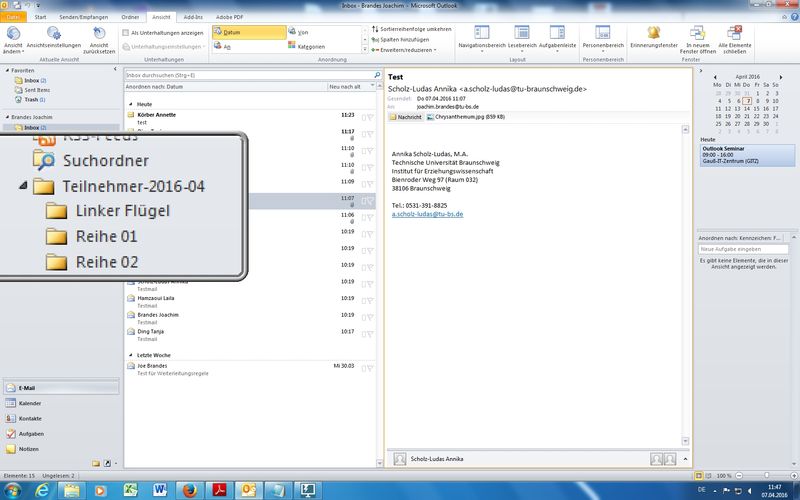Toggle flag on Körber Annette email

[370, 116]
